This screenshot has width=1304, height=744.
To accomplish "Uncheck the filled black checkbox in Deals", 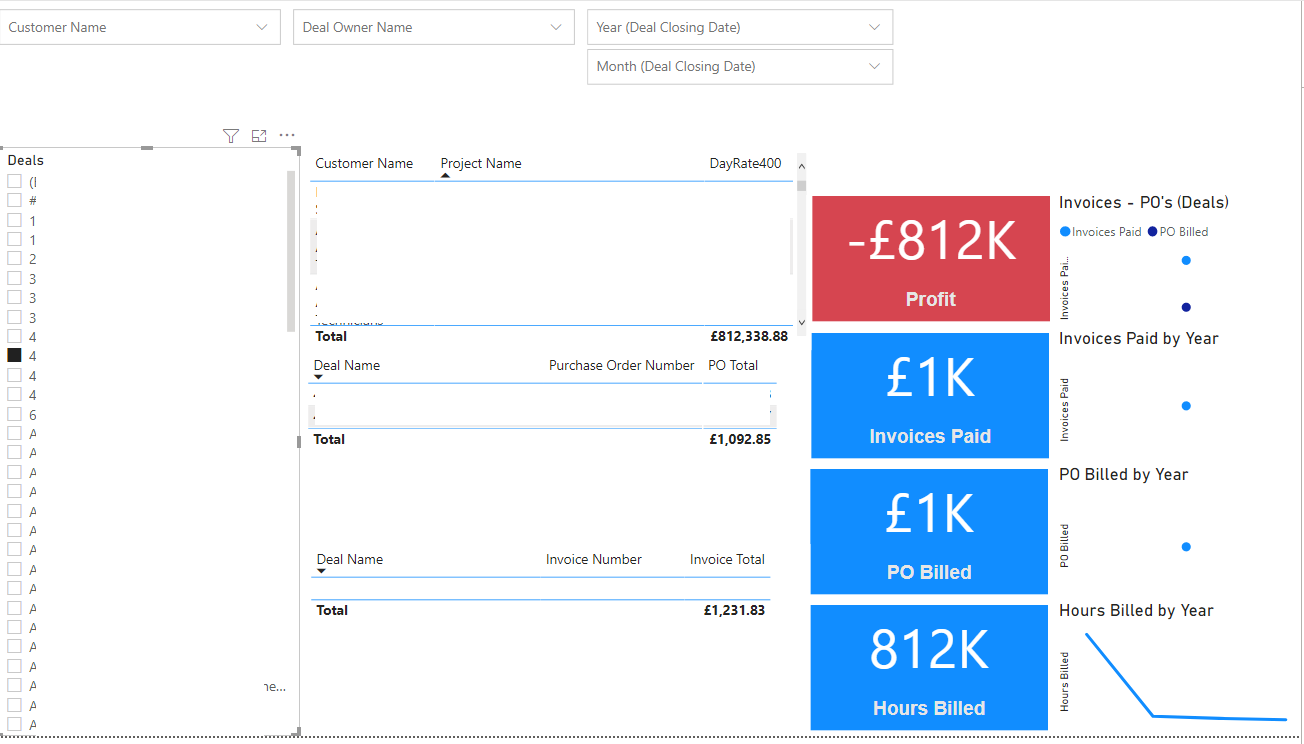I will click(15, 356).
